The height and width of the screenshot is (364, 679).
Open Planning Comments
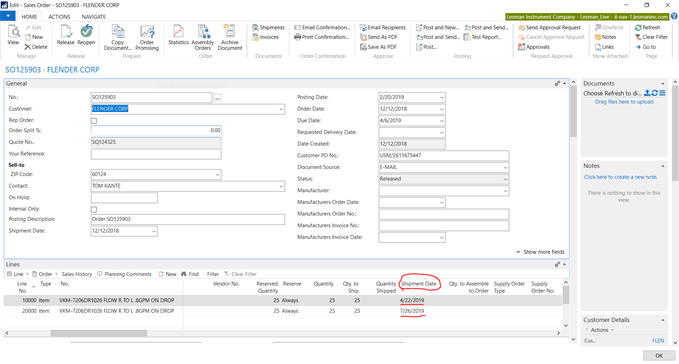click(x=124, y=274)
